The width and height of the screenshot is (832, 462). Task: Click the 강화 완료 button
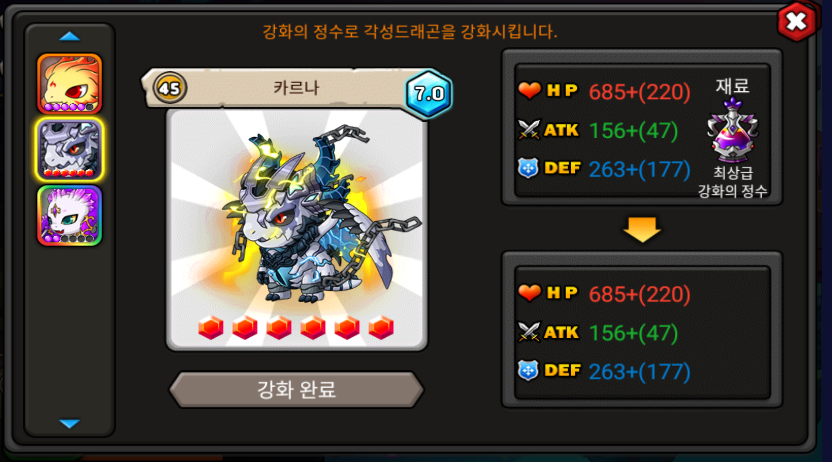(296, 390)
